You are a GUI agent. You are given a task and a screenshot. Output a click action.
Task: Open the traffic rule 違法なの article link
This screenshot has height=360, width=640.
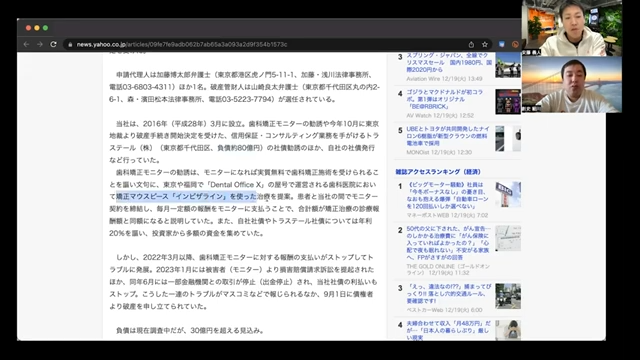click(x=449, y=294)
